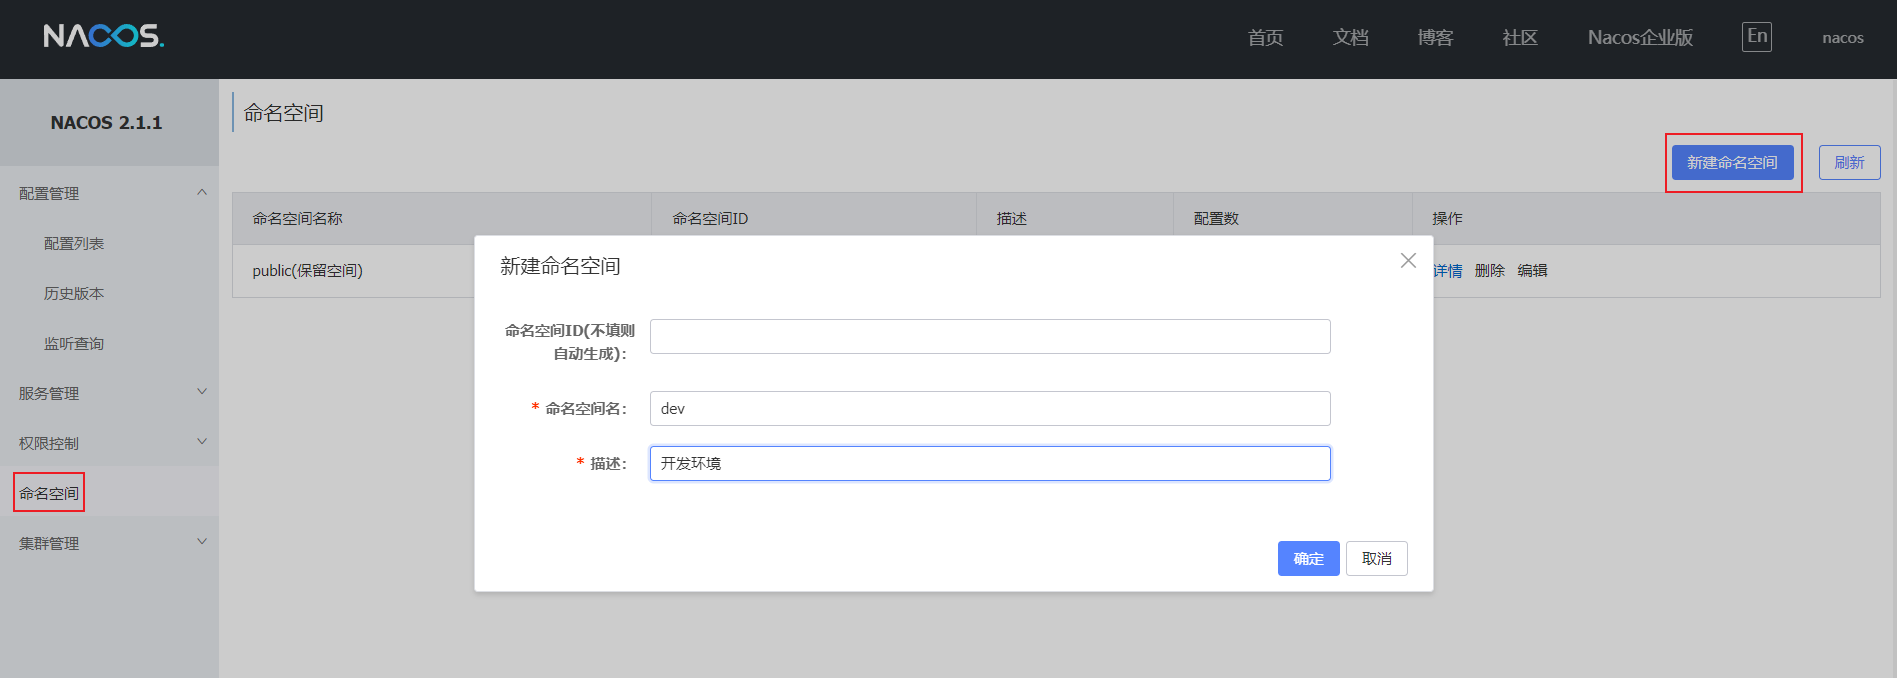Open 监听查询 in the sidebar
The image size is (1897, 678).
pyautogui.click(x=74, y=343)
